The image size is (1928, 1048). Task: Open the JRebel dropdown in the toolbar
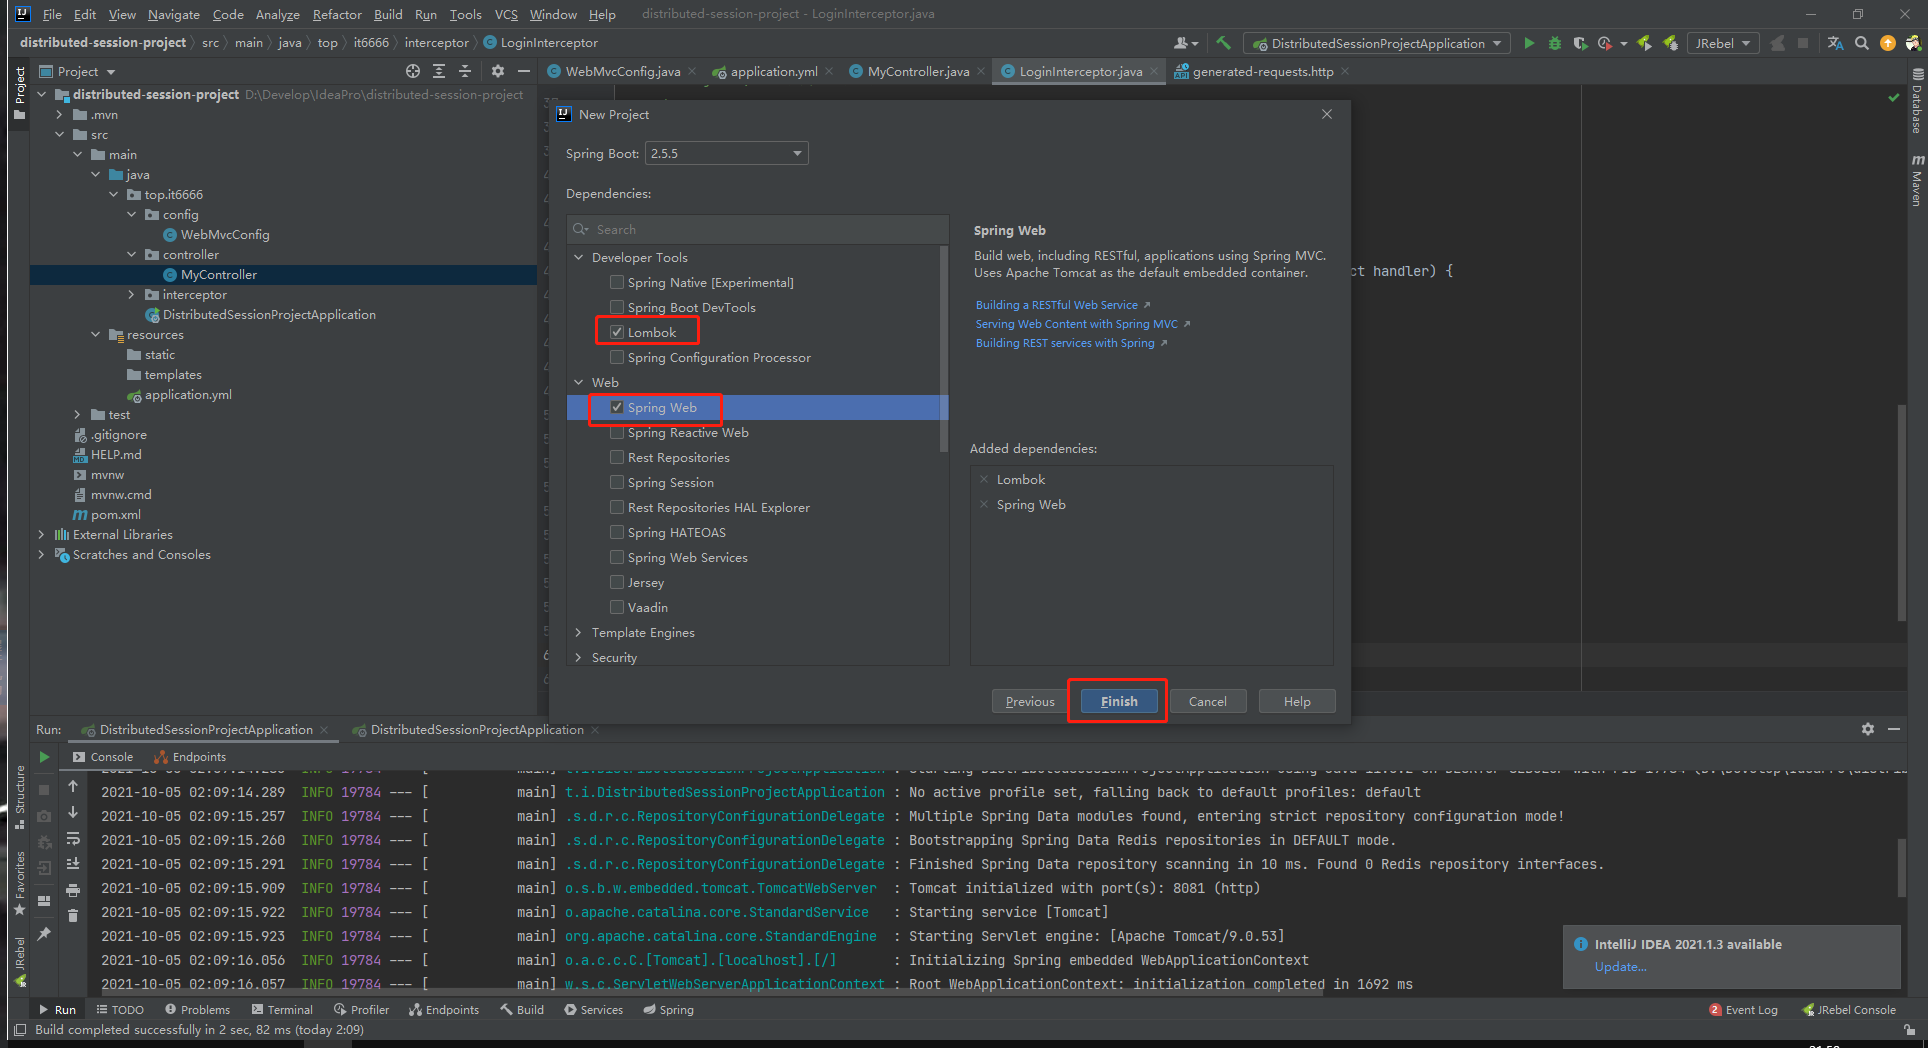(x=1723, y=43)
